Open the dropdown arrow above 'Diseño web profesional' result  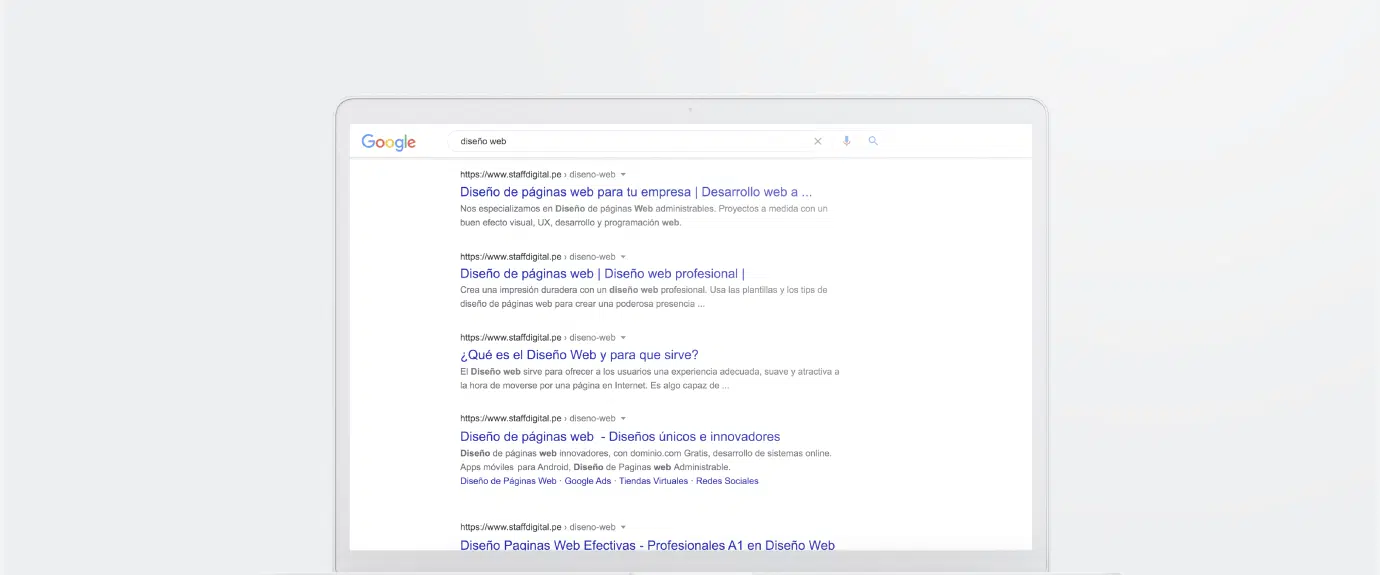tap(623, 257)
